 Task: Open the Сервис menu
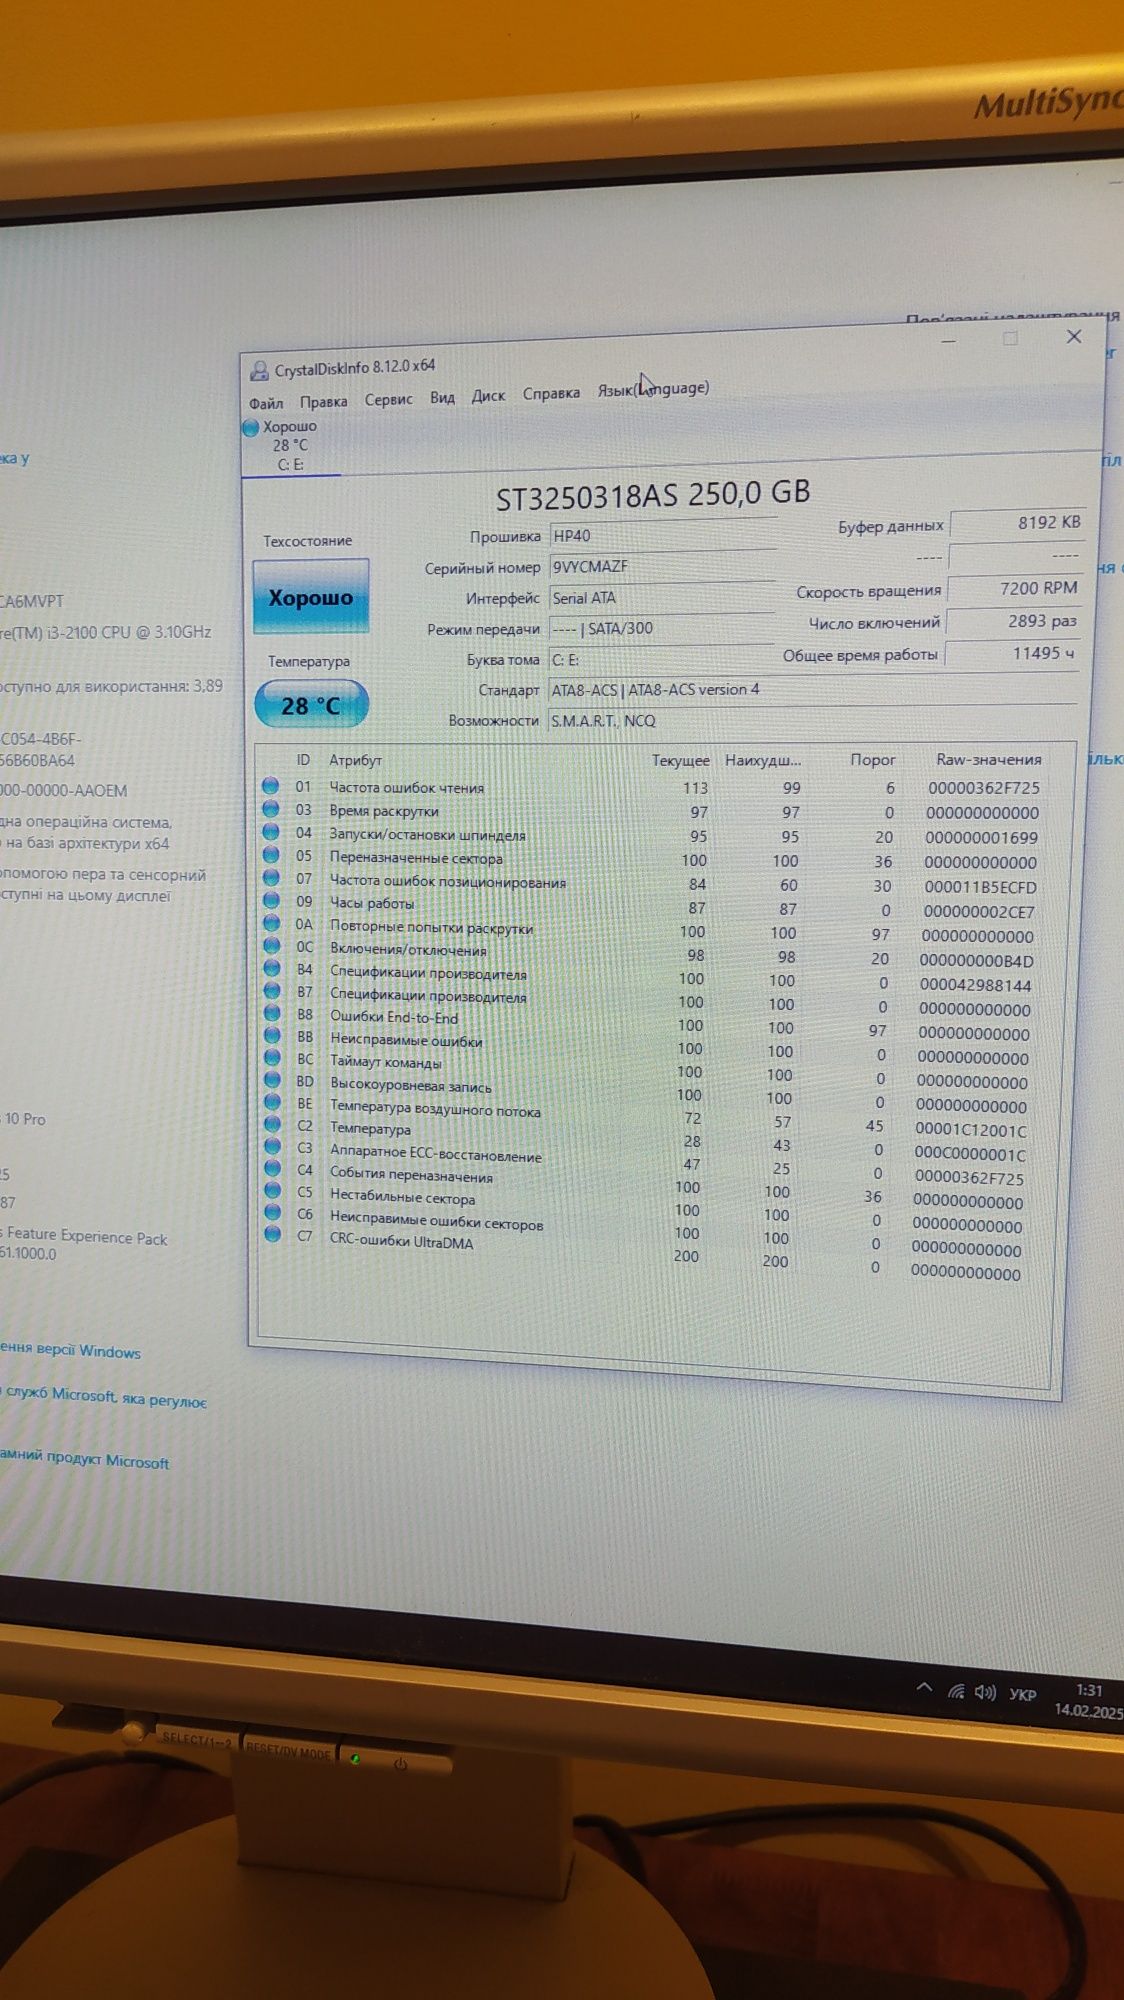pos(388,399)
